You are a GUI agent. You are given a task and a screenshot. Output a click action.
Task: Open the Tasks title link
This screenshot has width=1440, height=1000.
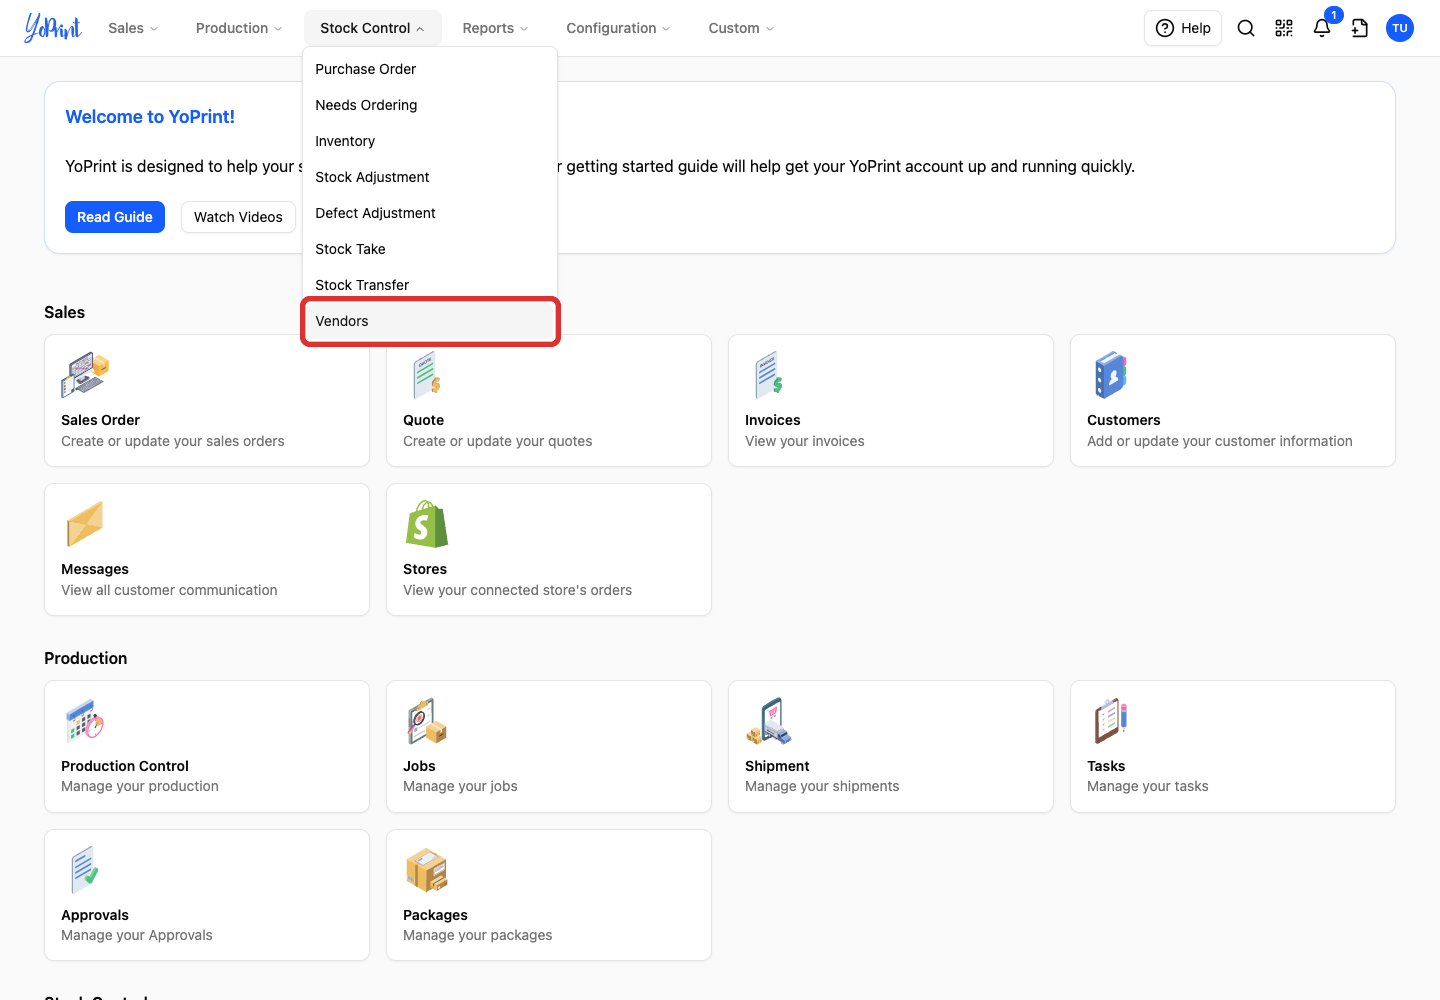[x=1106, y=766]
